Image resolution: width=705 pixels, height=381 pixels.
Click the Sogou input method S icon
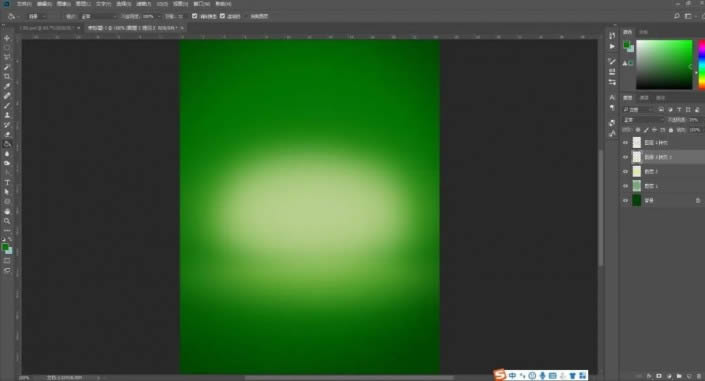500,375
